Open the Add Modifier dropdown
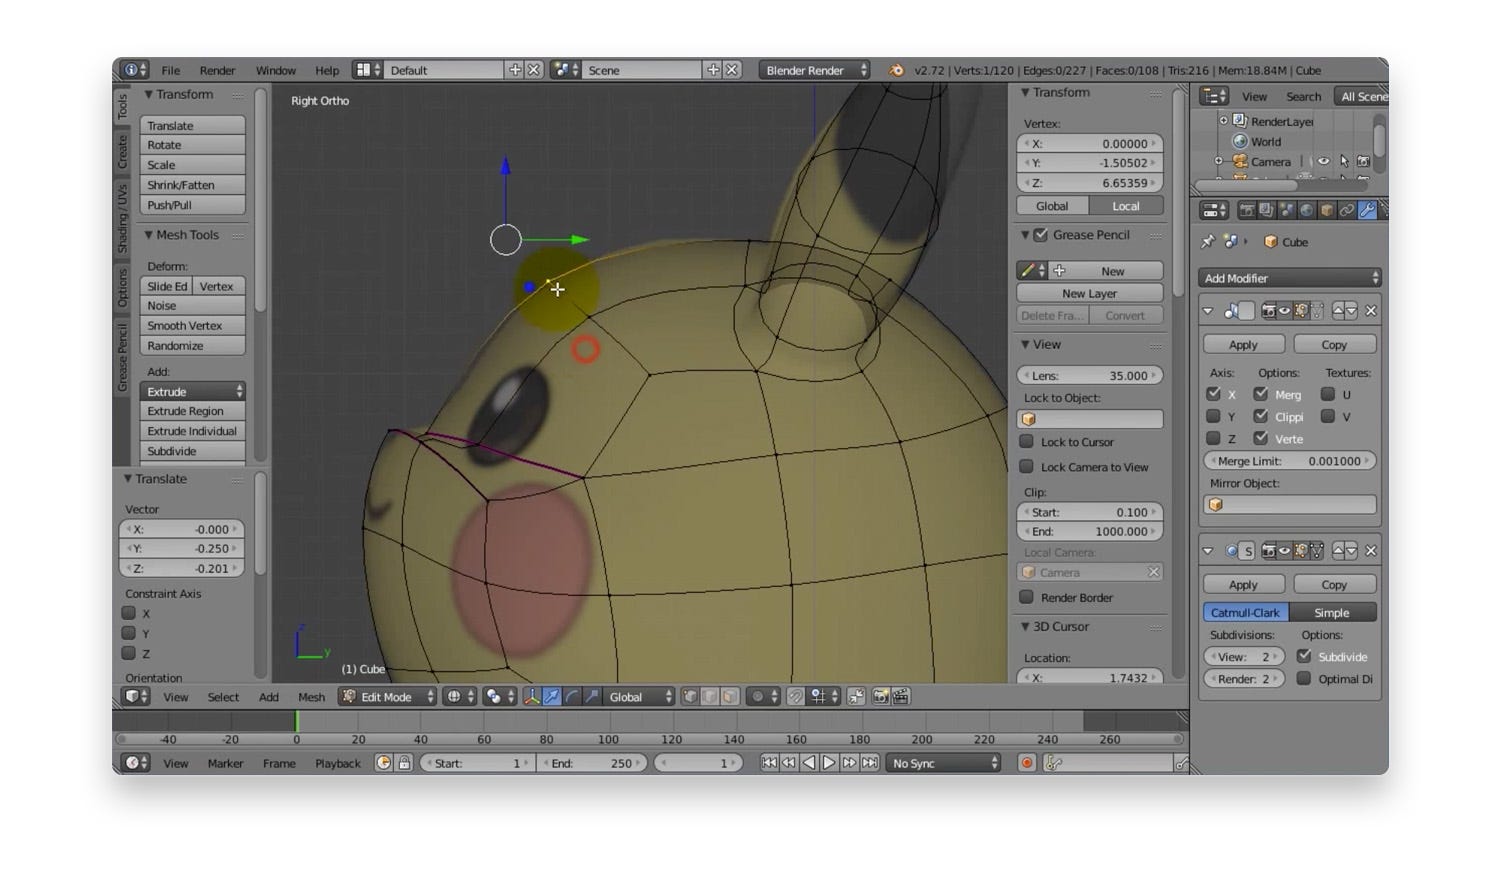Image resolution: width=1500 pixels, height=887 pixels. click(x=1290, y=278)
